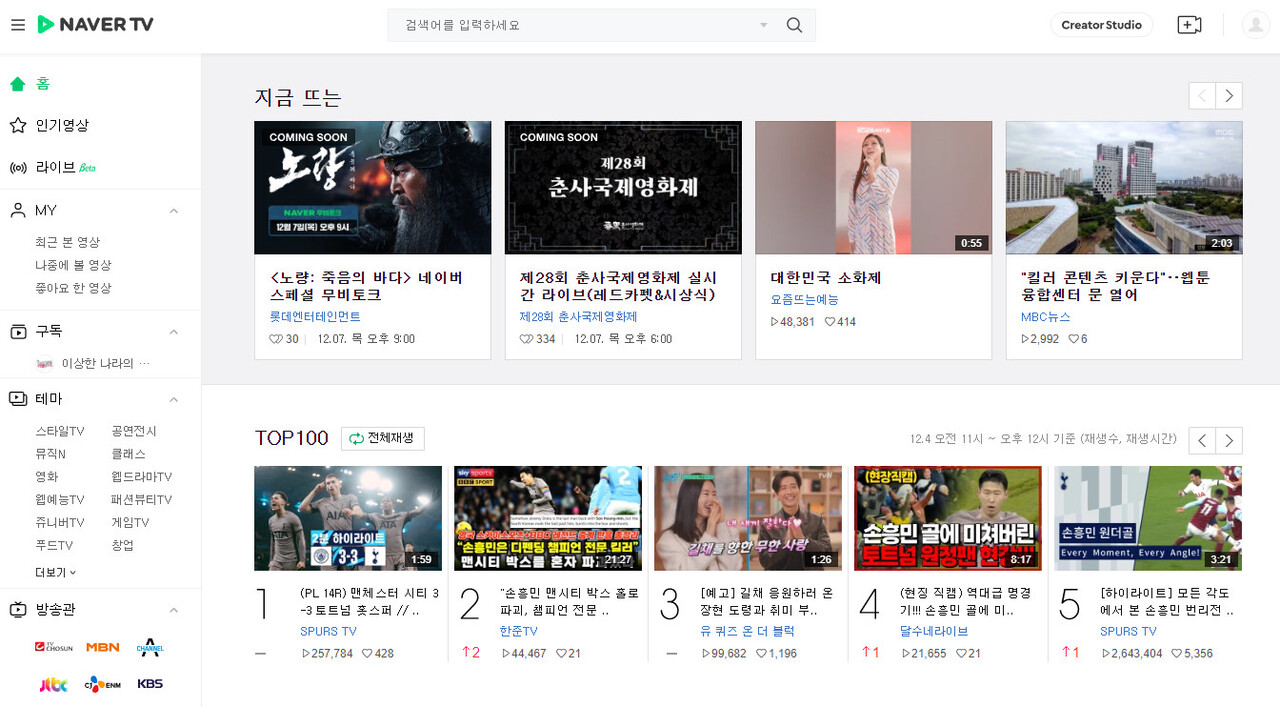
Task: Collapse the MY section
Action: [173, 211]
